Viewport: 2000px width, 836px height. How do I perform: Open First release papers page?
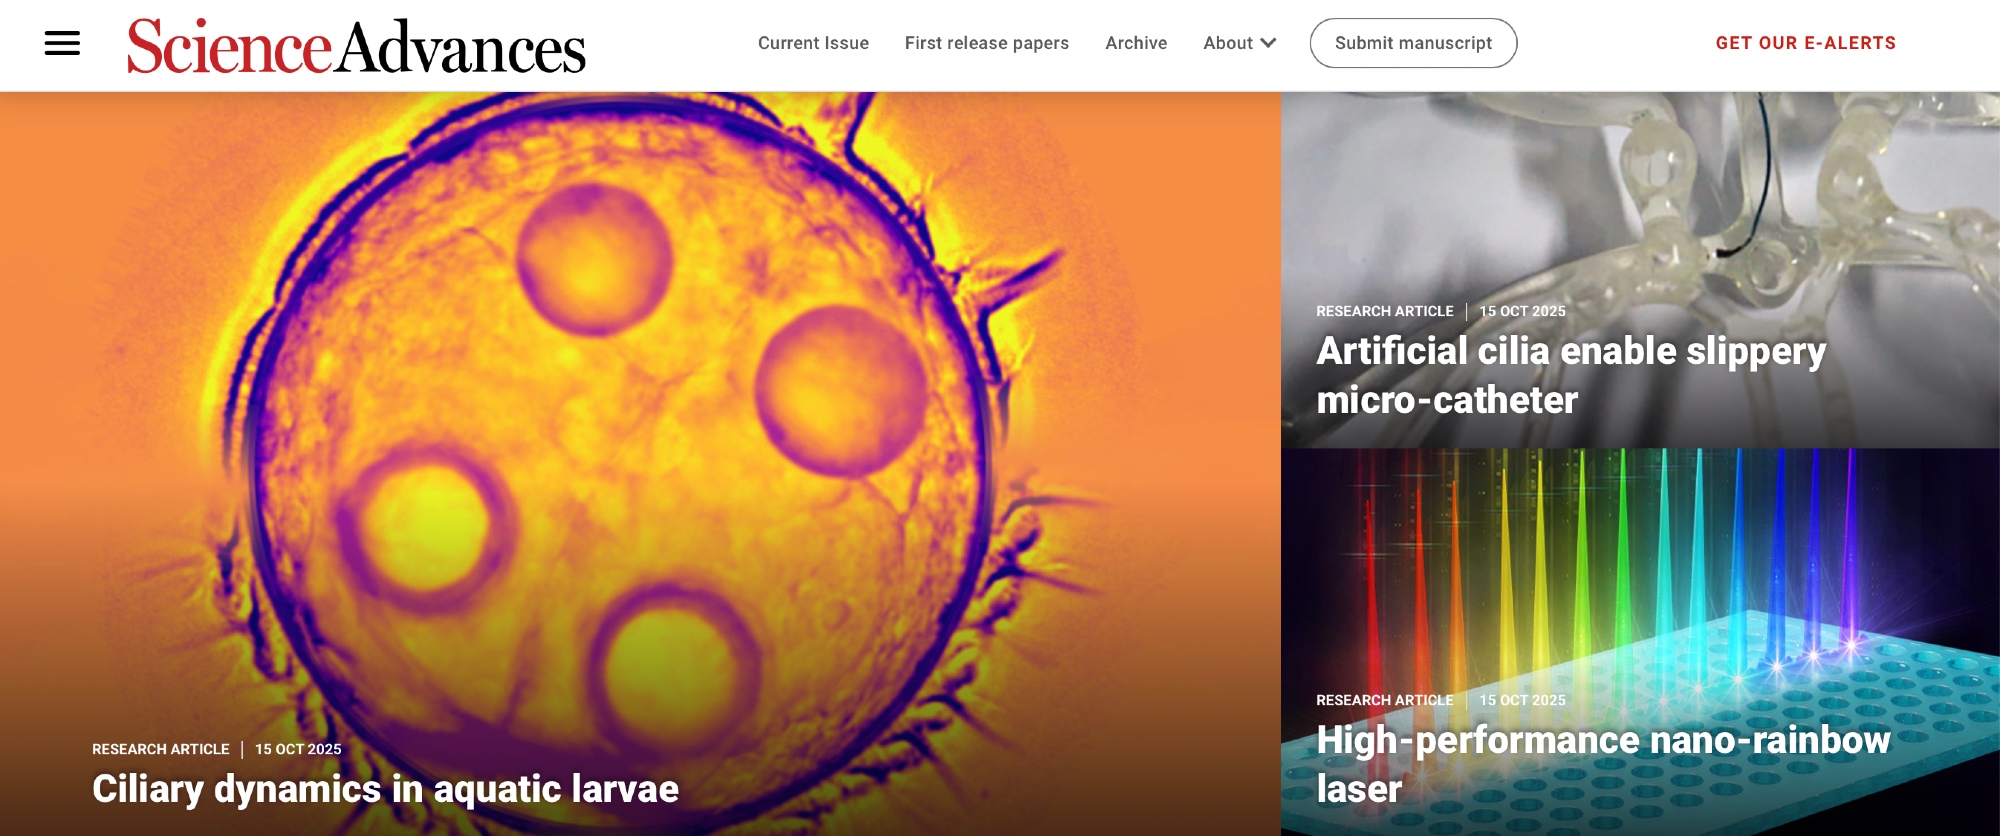click(986, 43)
